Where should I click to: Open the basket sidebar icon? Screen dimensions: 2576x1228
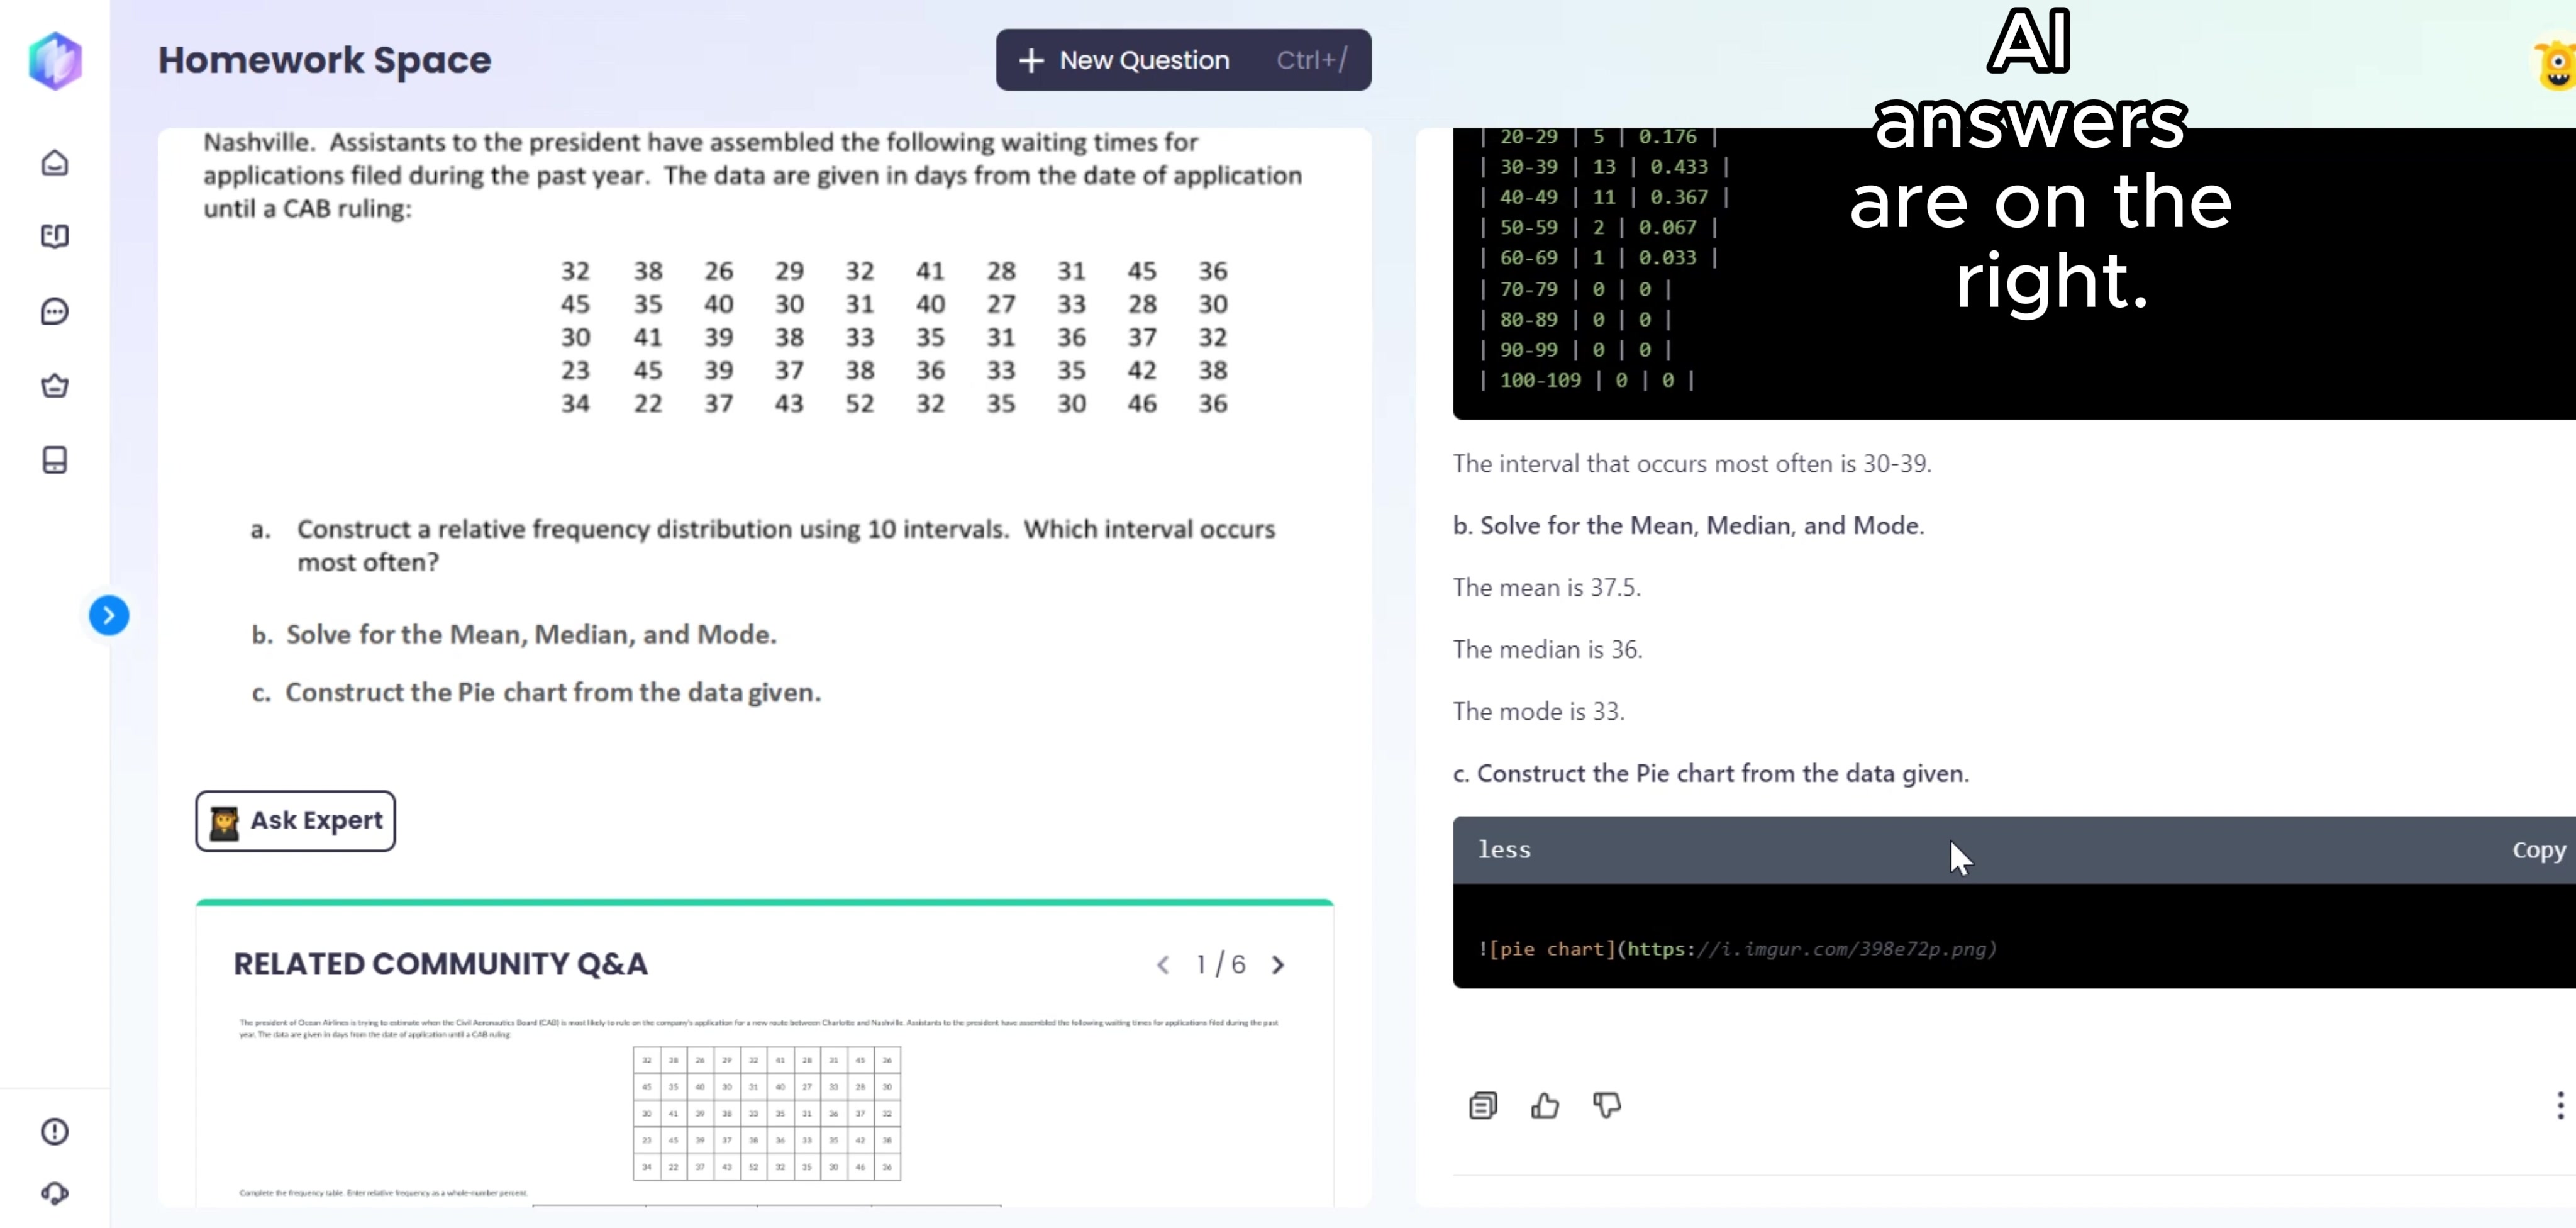point(55,385)
